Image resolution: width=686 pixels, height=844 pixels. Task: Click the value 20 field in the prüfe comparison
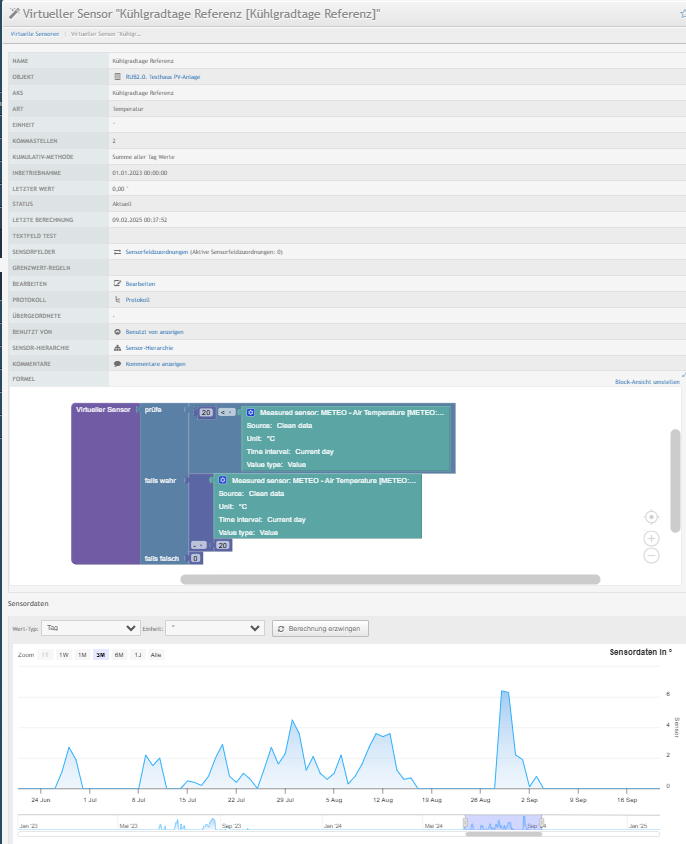206,412
